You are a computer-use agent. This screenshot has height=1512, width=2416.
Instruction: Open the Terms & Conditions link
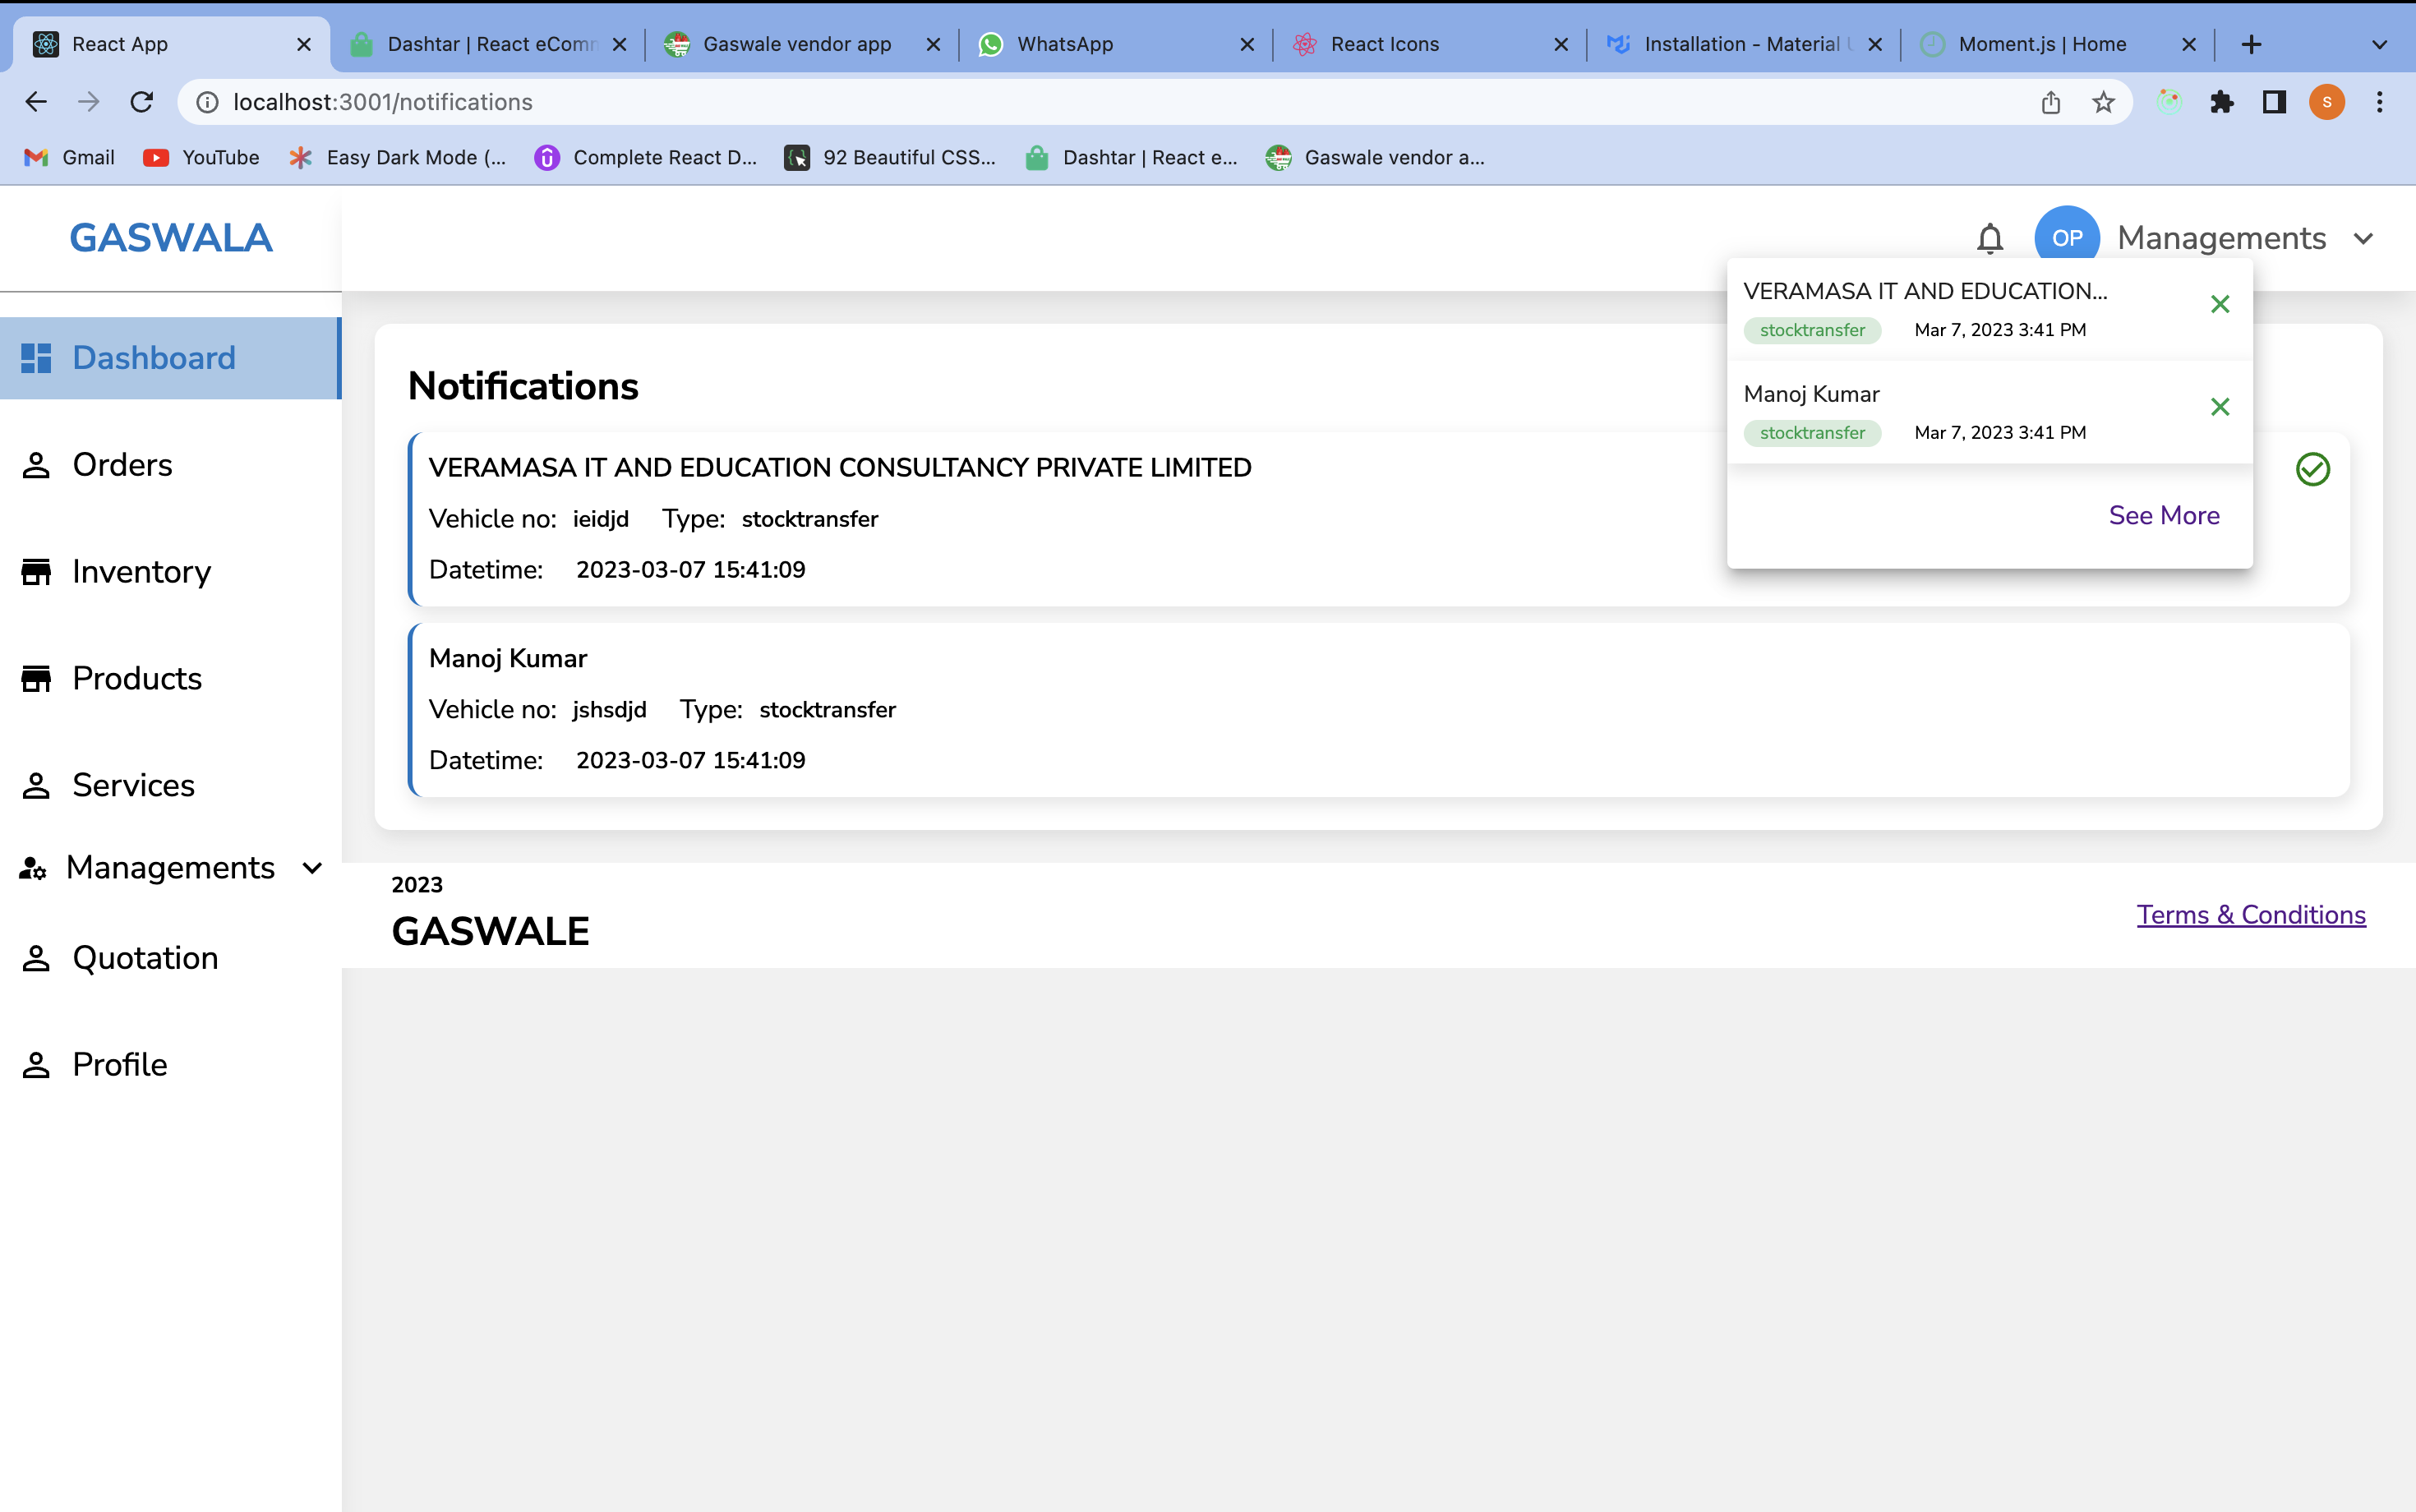point(2250,915)
